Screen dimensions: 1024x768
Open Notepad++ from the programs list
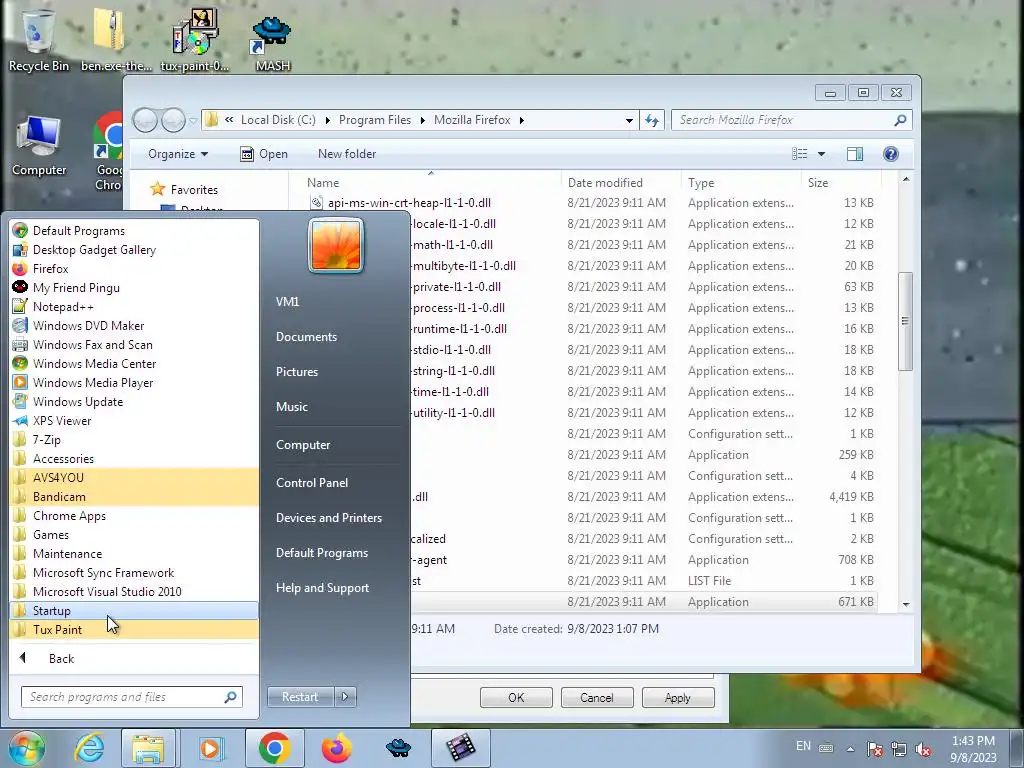point(134,306)
